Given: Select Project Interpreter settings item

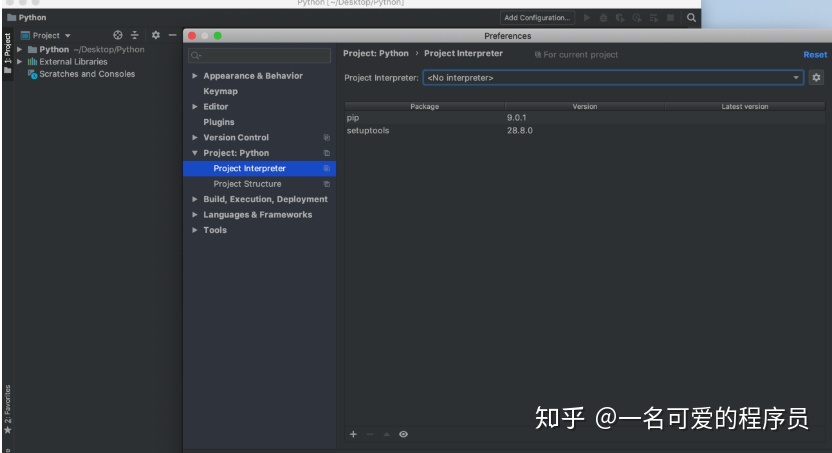Looking at the screenshot, I should (x=259, y=168).
